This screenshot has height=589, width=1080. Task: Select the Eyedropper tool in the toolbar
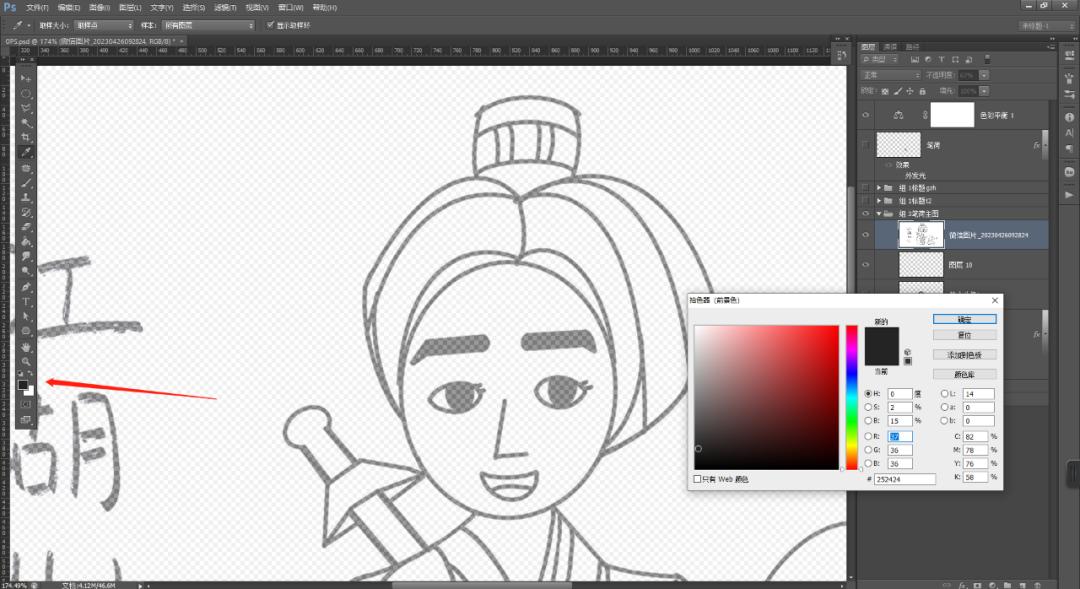coord(26,152)
